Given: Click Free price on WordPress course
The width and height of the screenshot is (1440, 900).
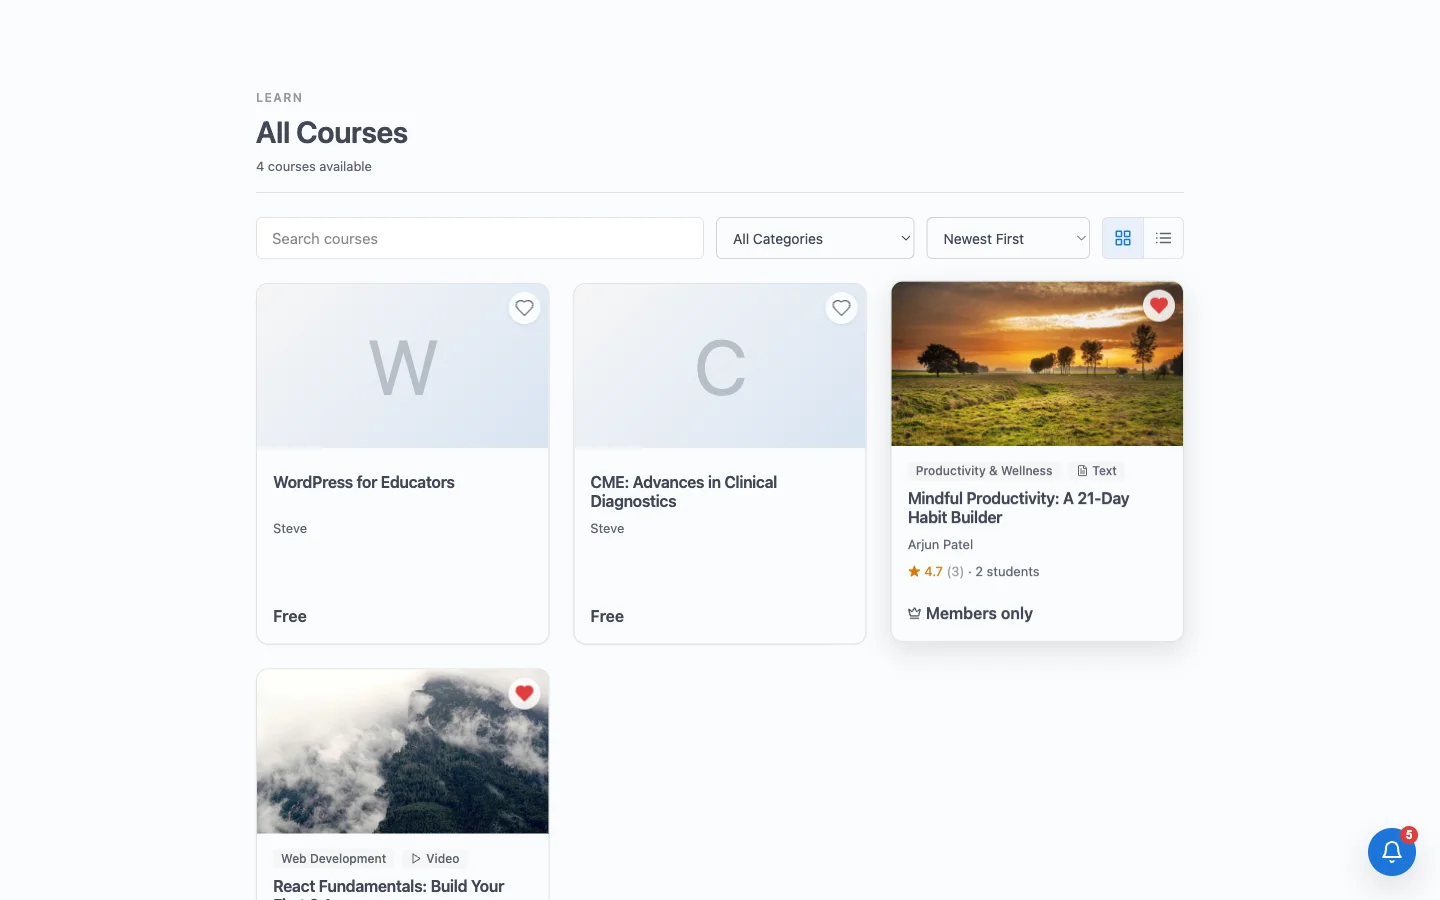Looking at the screenshot, I should pos(290,617).
